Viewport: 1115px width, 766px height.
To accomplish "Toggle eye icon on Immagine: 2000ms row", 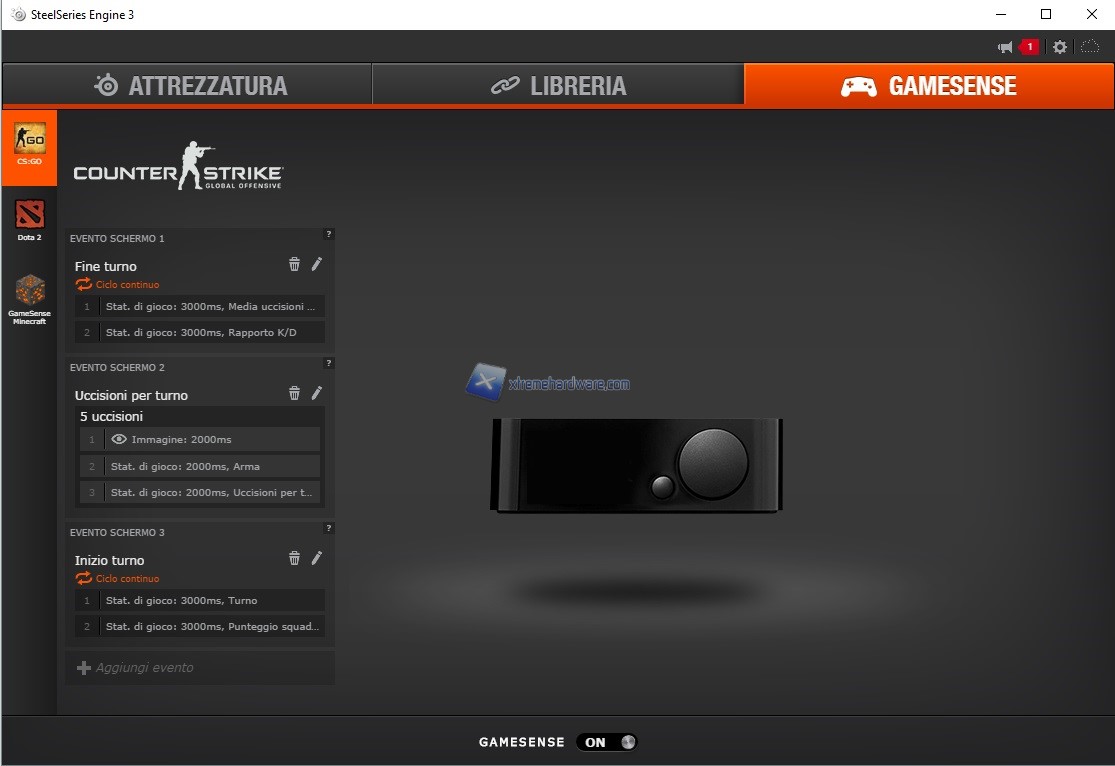I will (x=119, y=439).
